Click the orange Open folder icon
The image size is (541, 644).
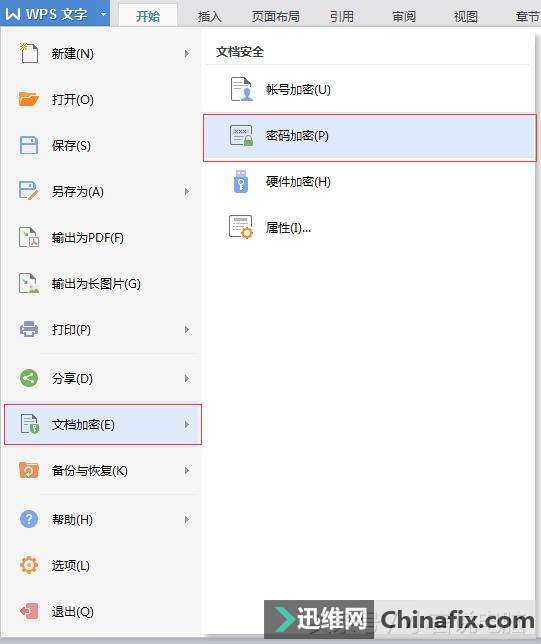(x=28, y=99)
